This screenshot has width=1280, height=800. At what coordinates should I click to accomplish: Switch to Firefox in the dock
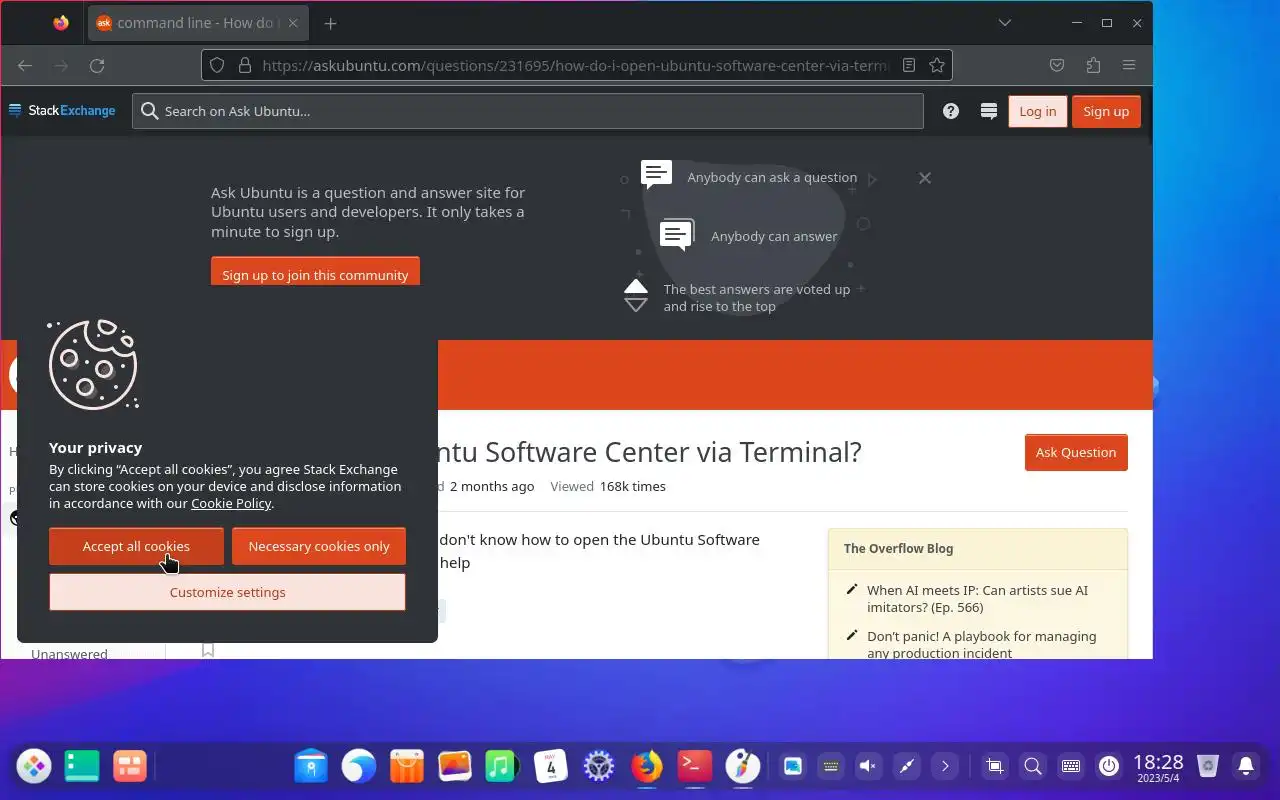click(x=647, y=767)
